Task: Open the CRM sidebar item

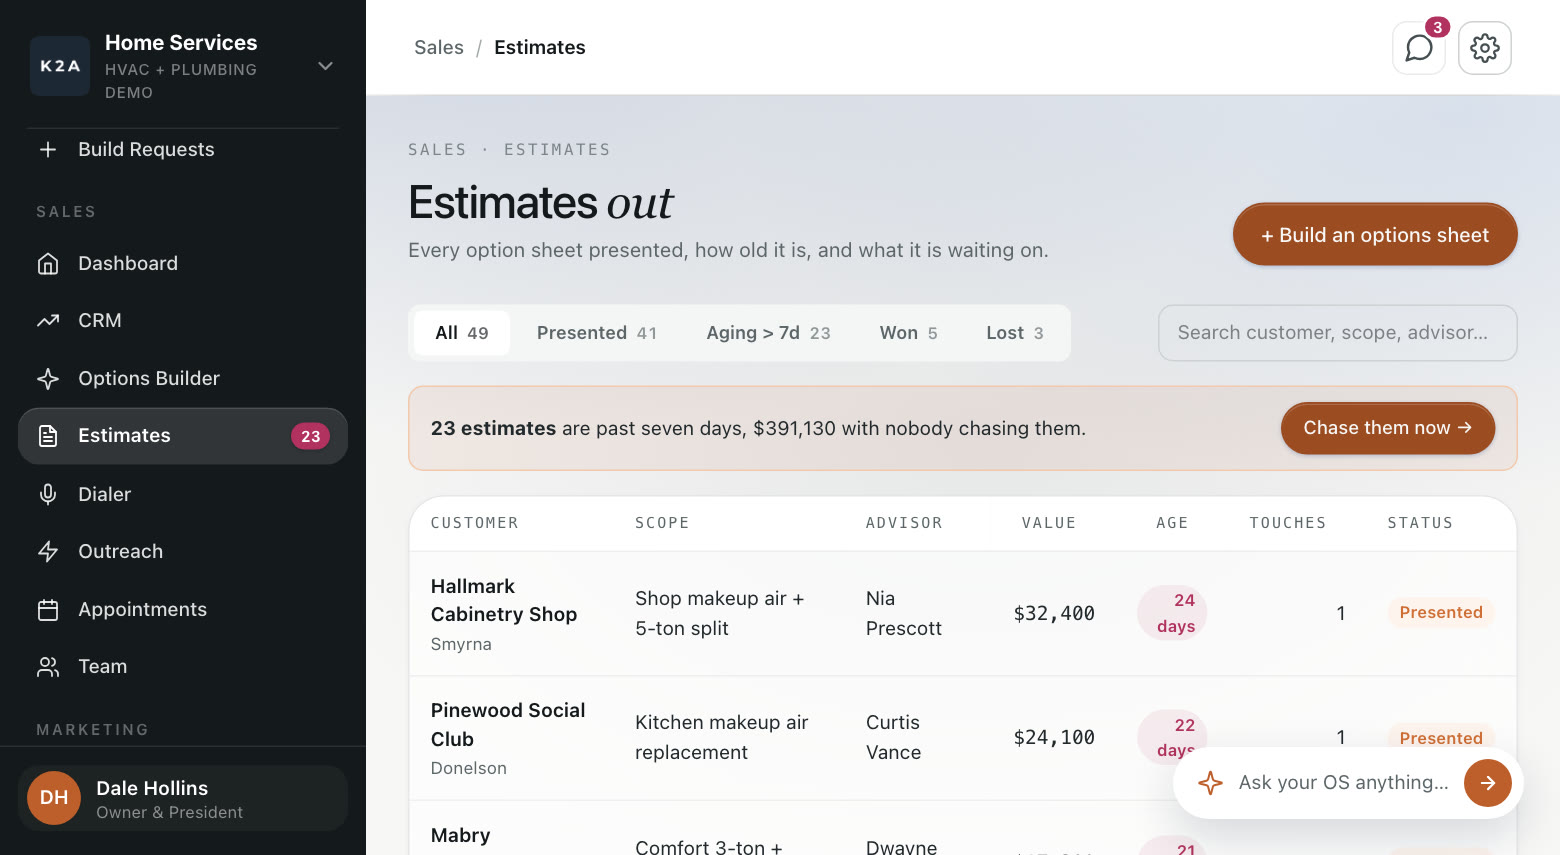Action: pyautogui.click(x=183, y=321)
